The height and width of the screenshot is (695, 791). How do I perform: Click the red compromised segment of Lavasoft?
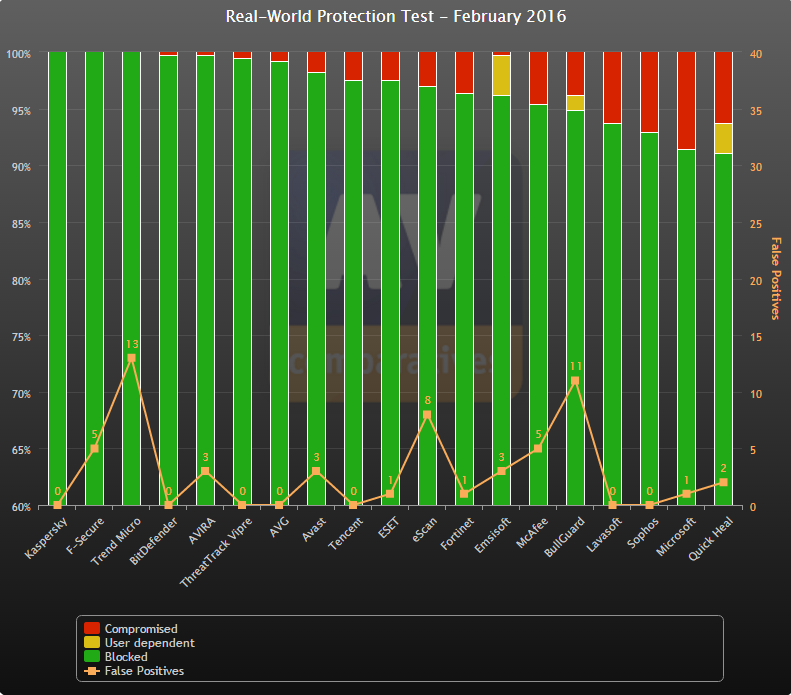pos(612,87)
